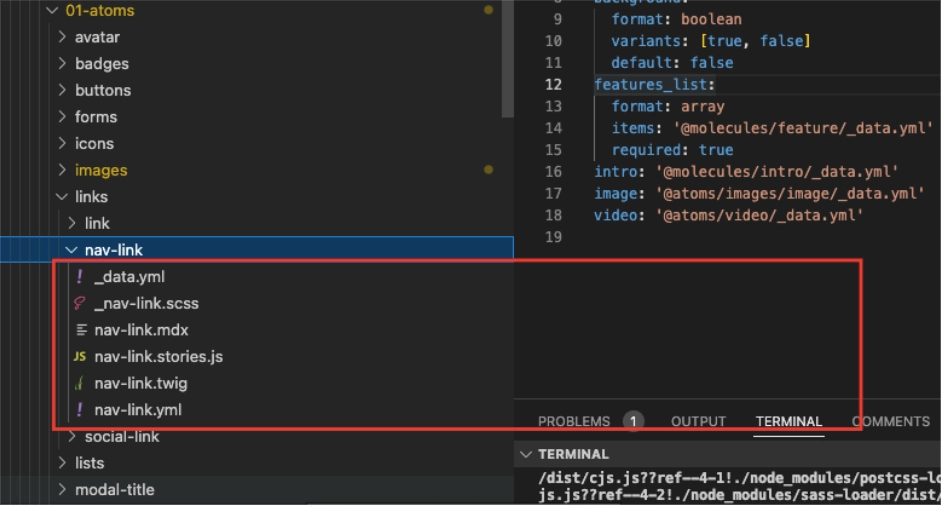Open the nav-link.yml file

(x=138, y=410)
